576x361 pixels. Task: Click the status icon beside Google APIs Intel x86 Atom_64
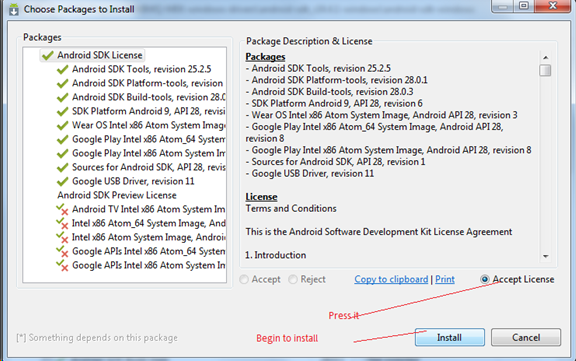coord(62,252)
